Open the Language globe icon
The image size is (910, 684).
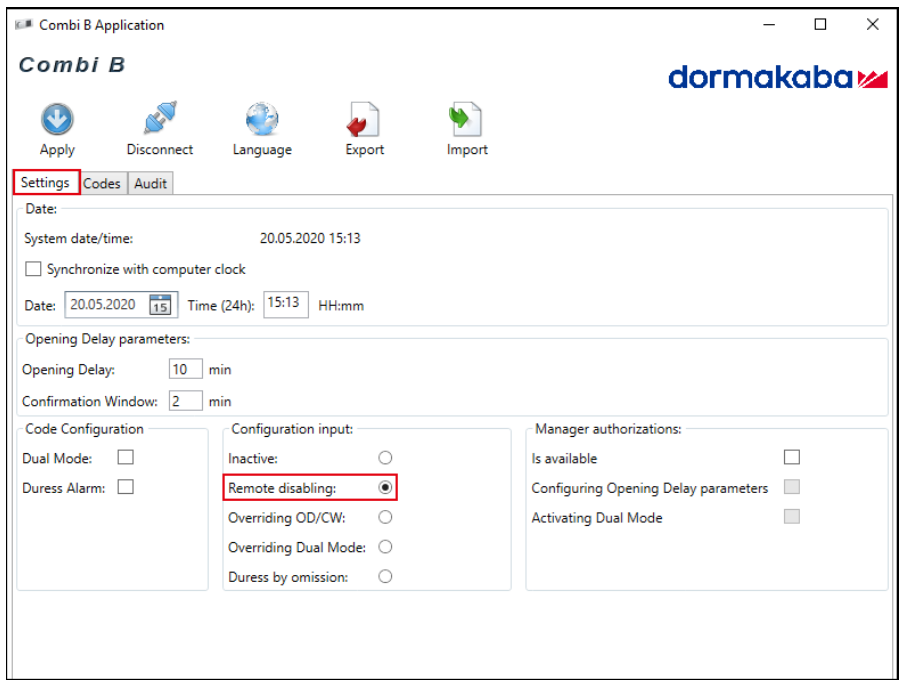pyautogui.click(x=262, y=119)
